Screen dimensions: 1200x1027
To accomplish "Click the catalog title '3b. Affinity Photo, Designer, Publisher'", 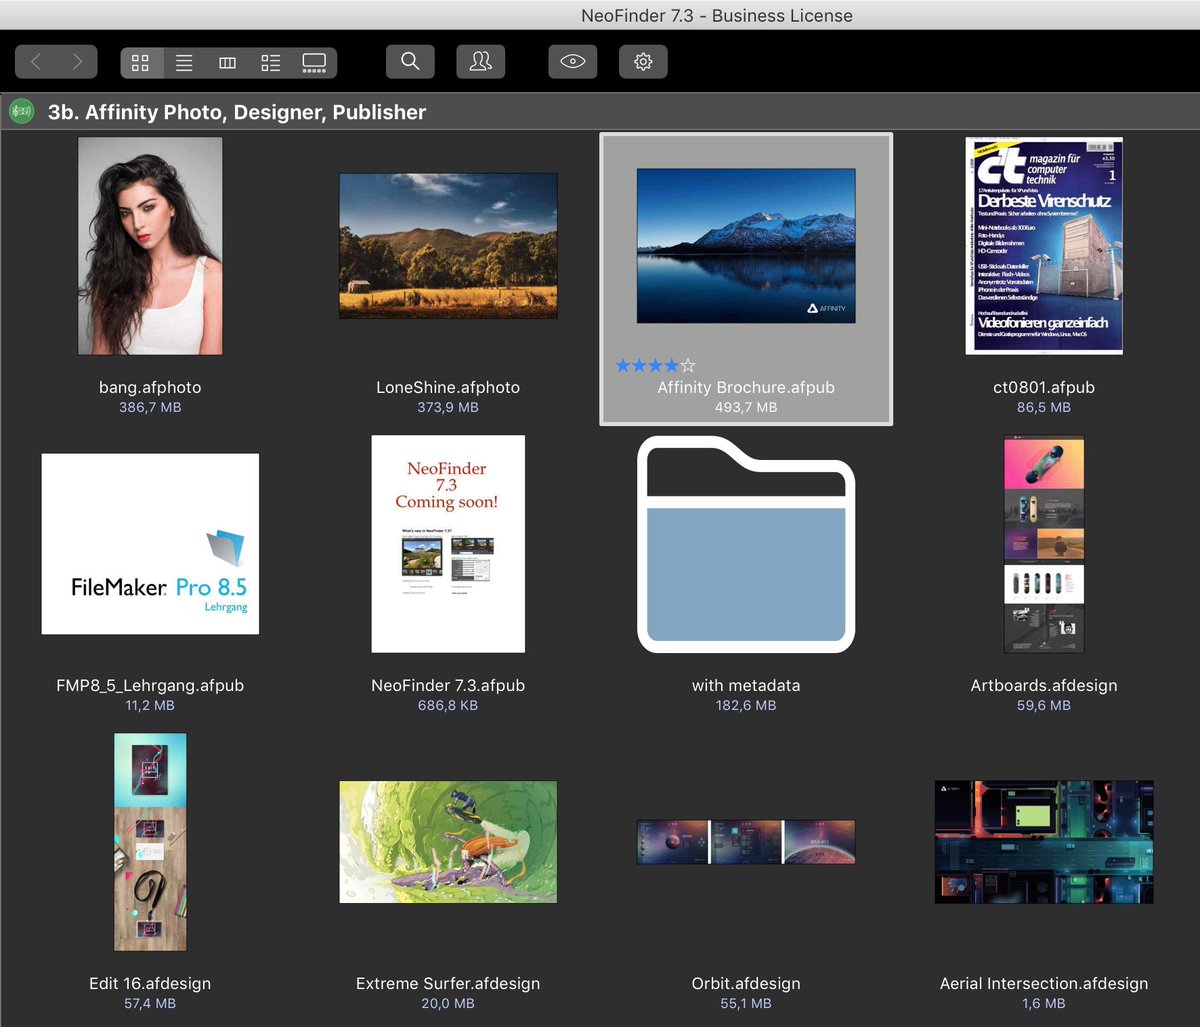I will pos(237,112).
